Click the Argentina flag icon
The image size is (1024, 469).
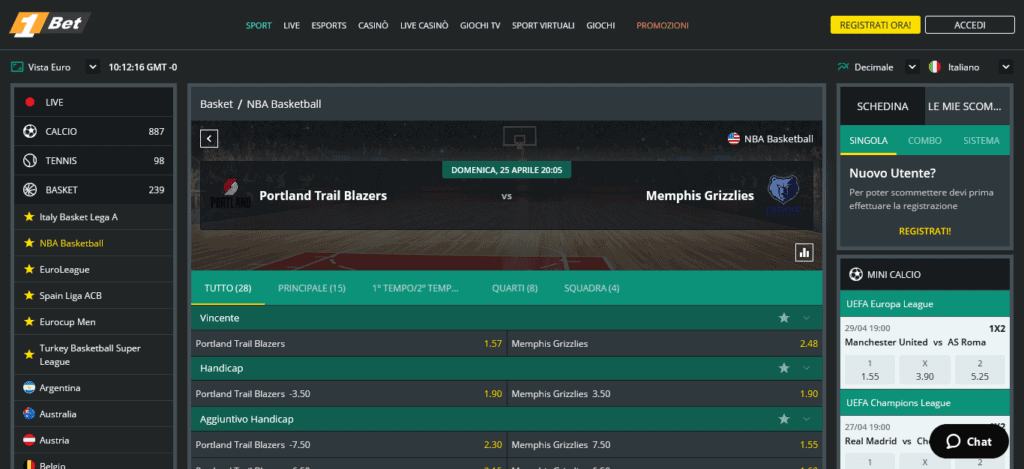click(x=29, y=387)
